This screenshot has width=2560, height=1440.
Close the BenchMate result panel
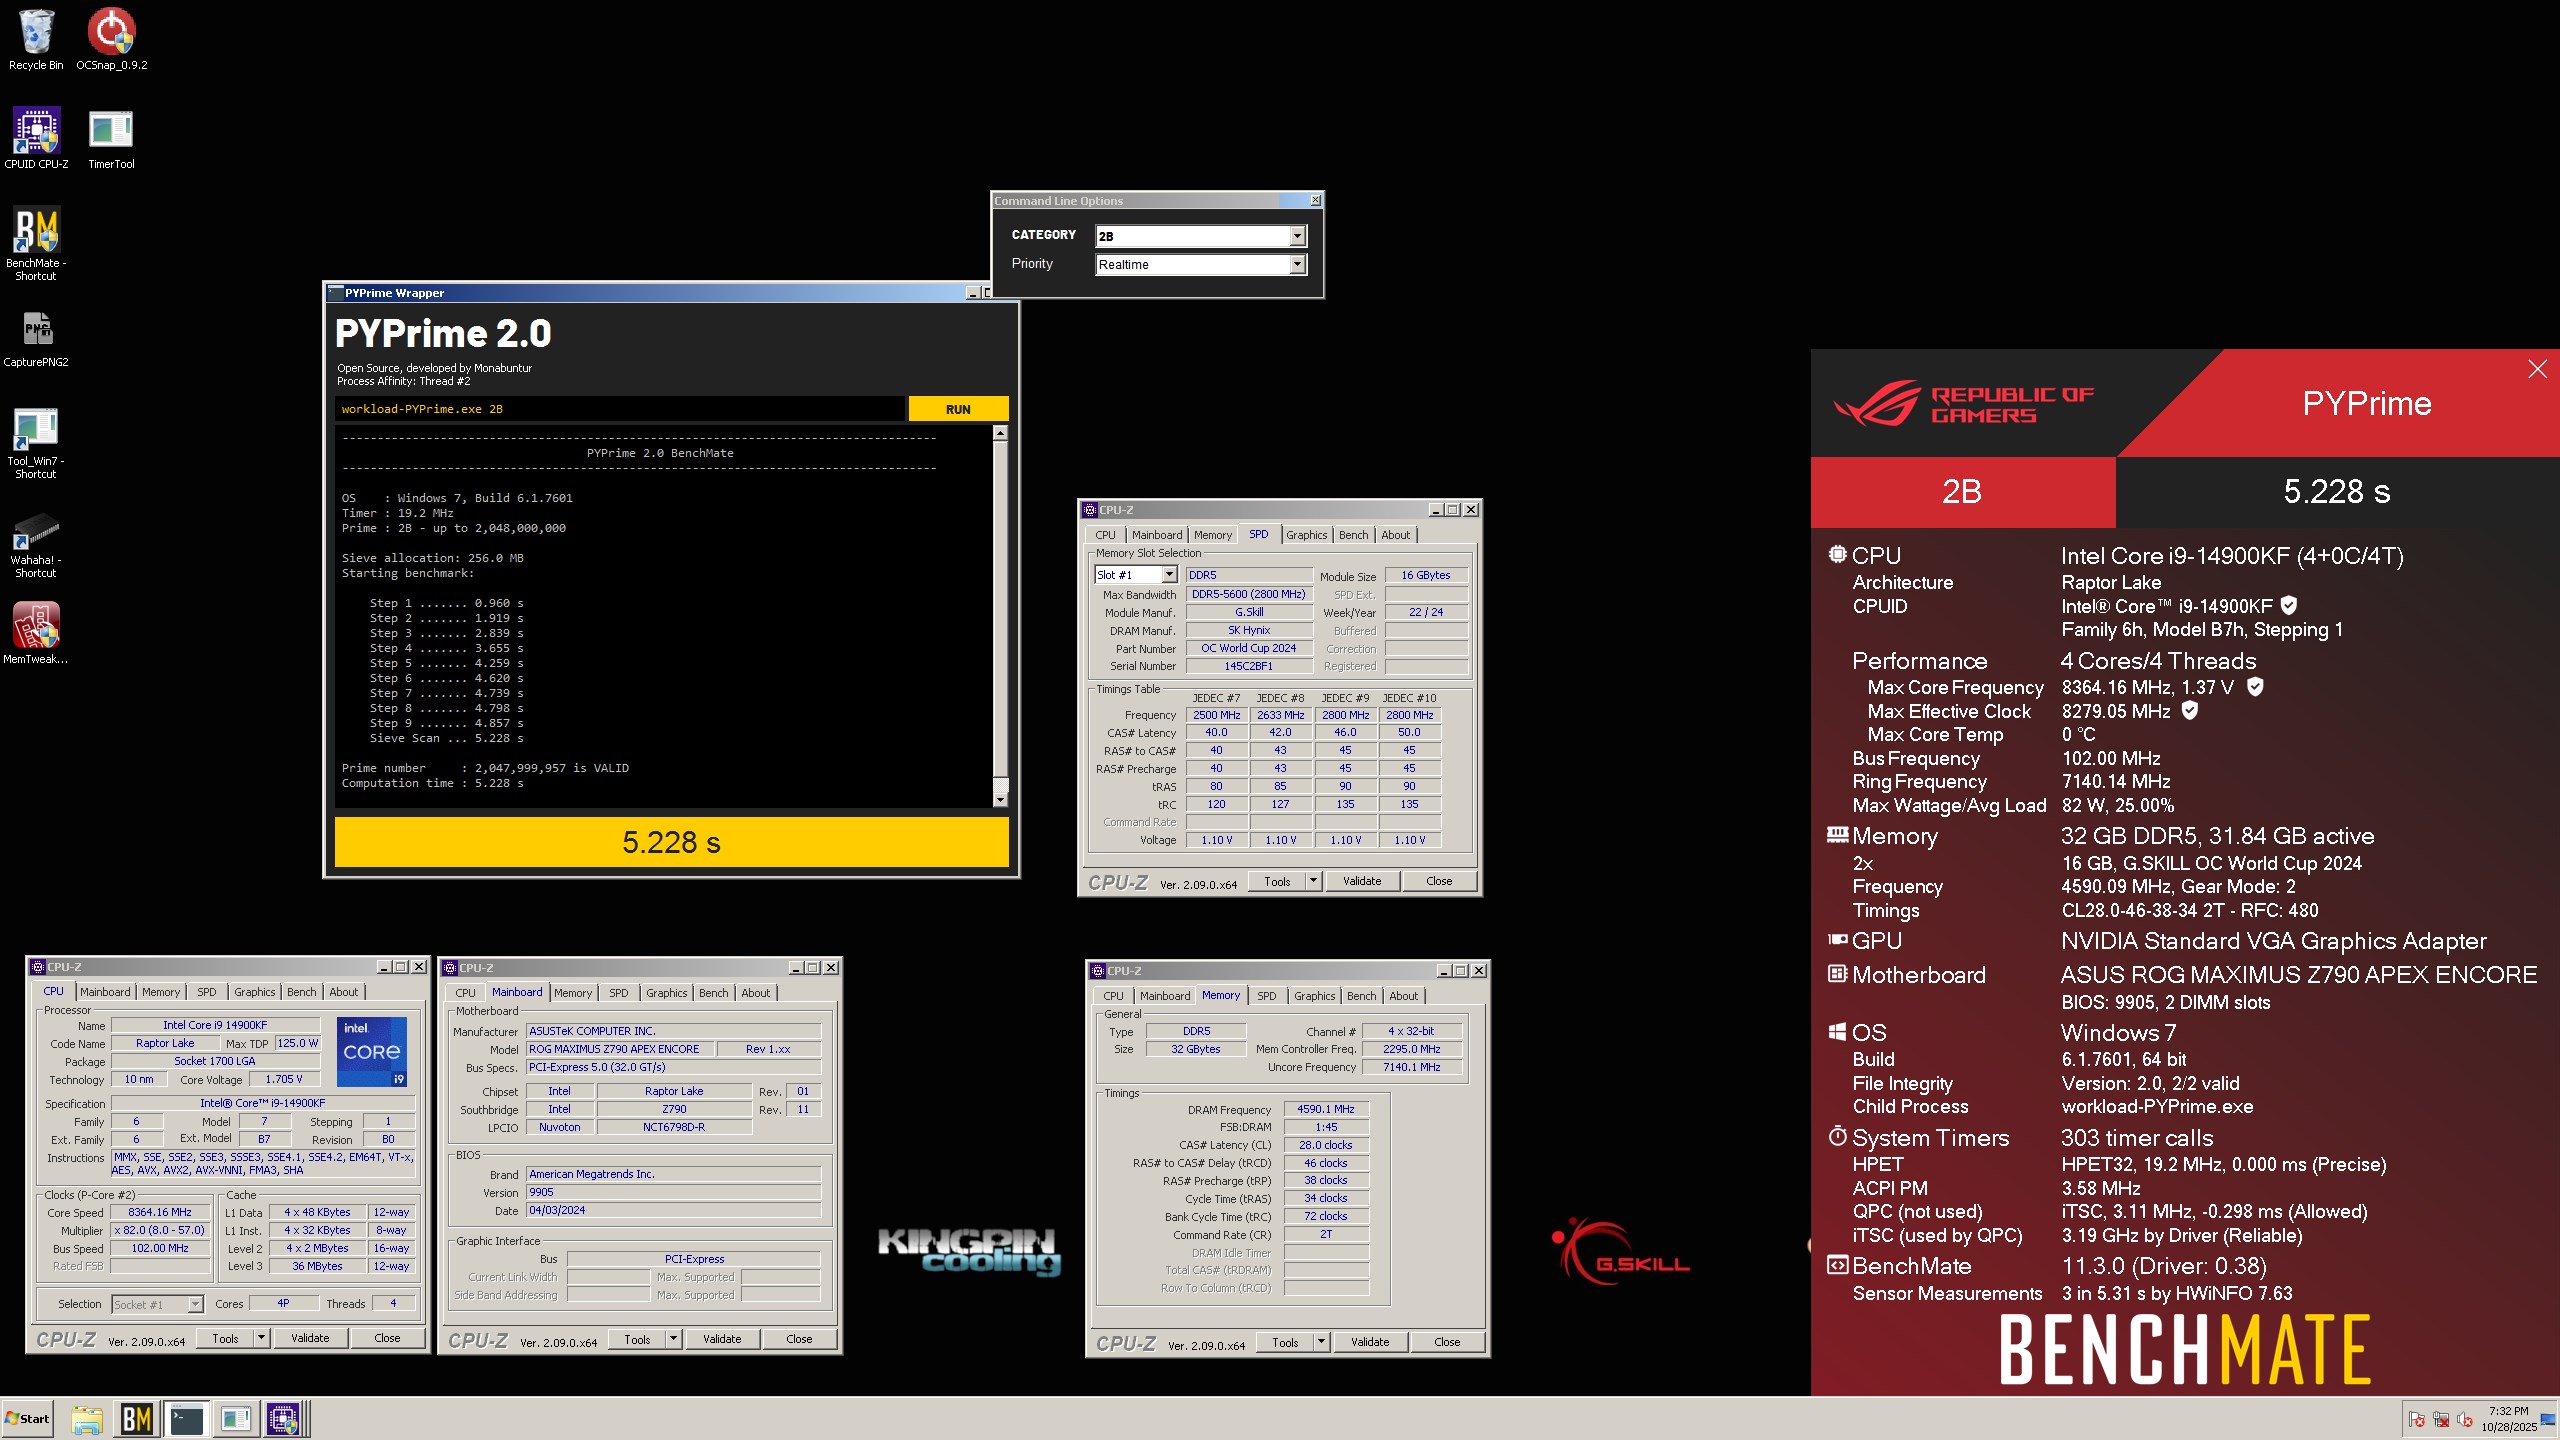[x=2537, y=369]
